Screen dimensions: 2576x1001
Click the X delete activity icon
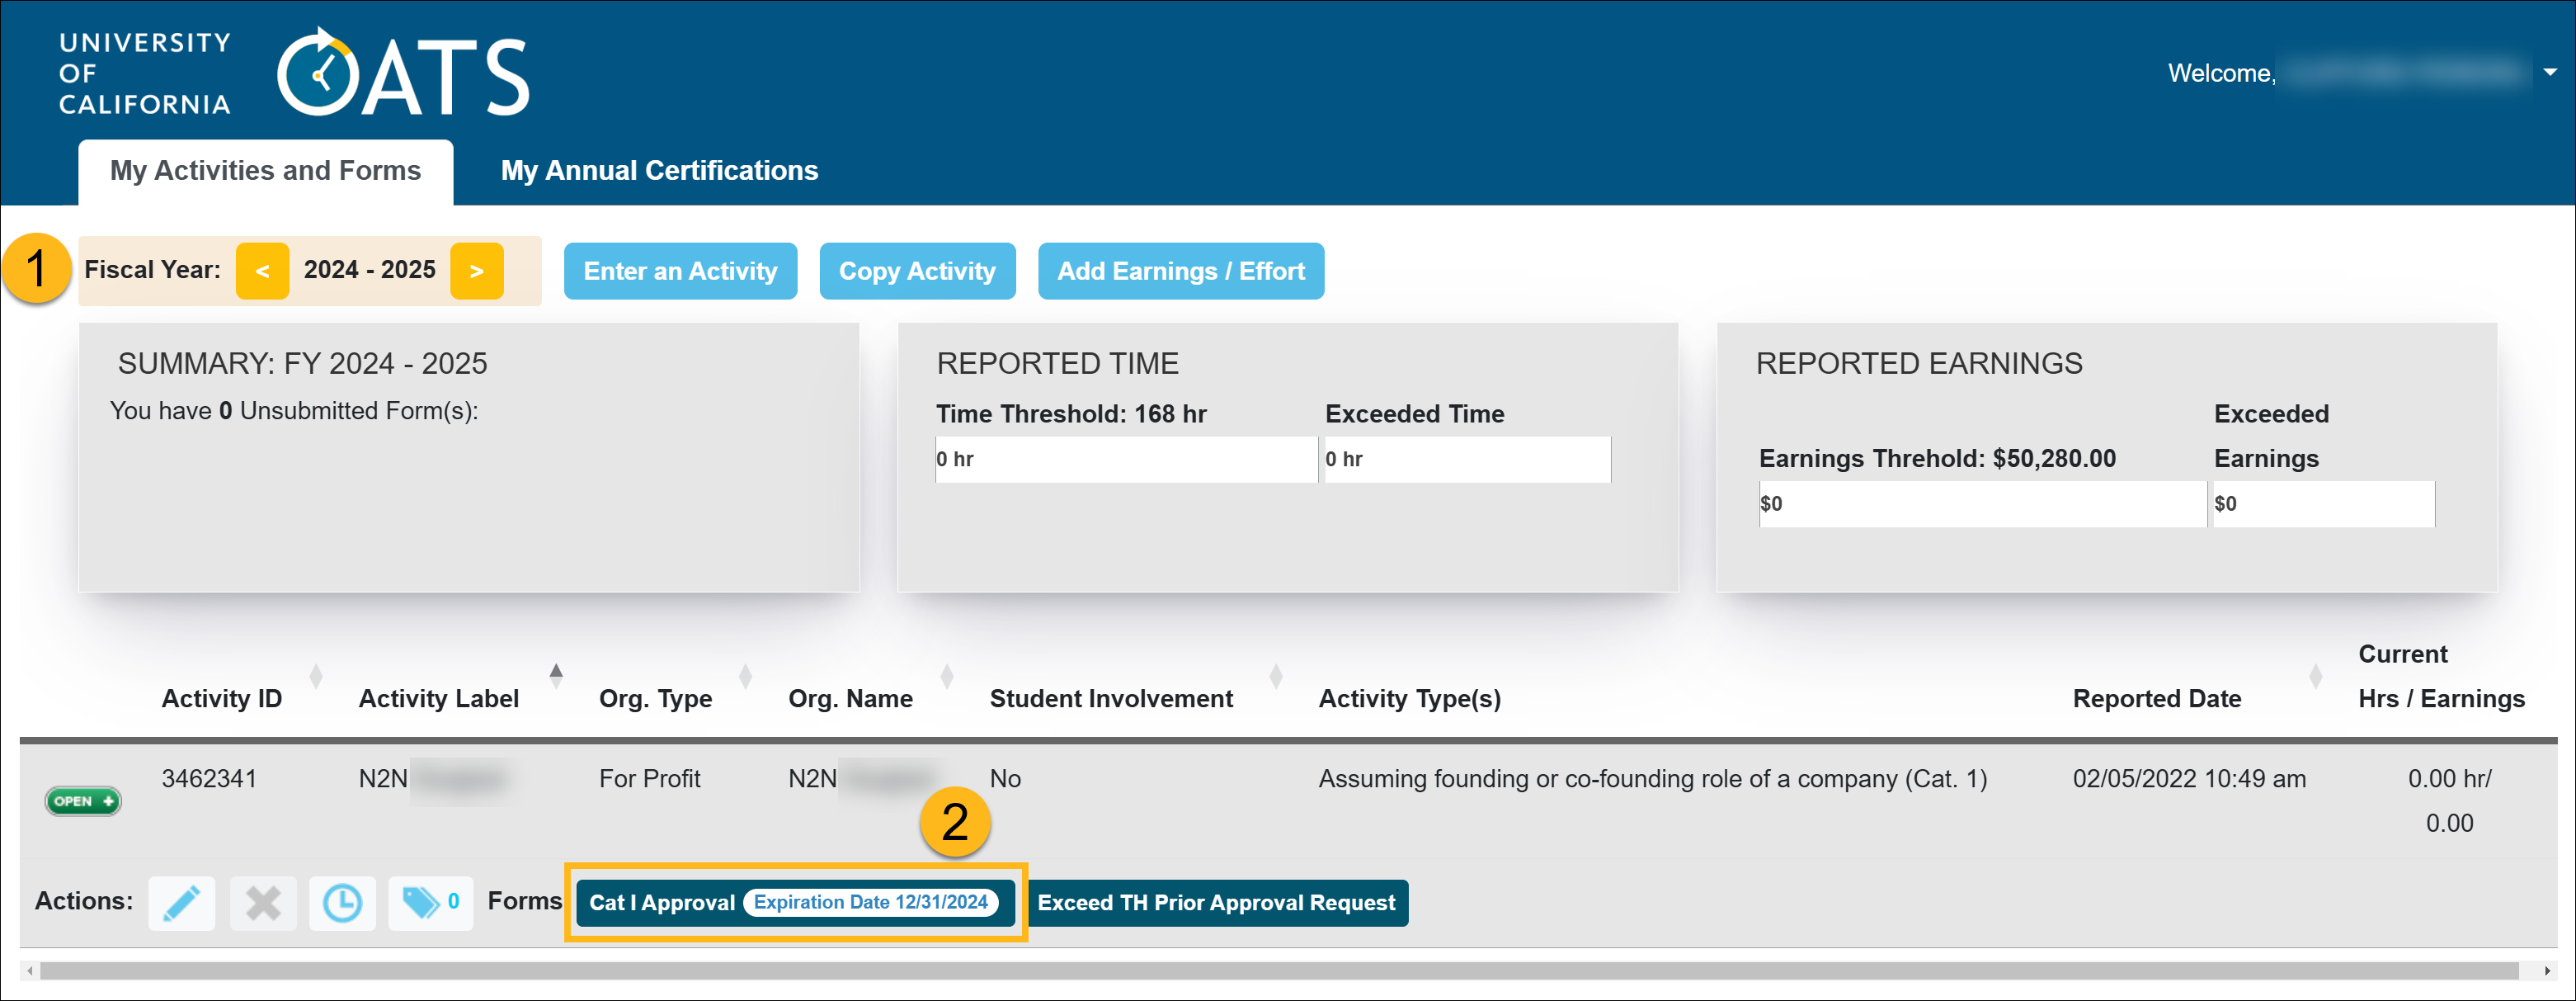point(263,903)
